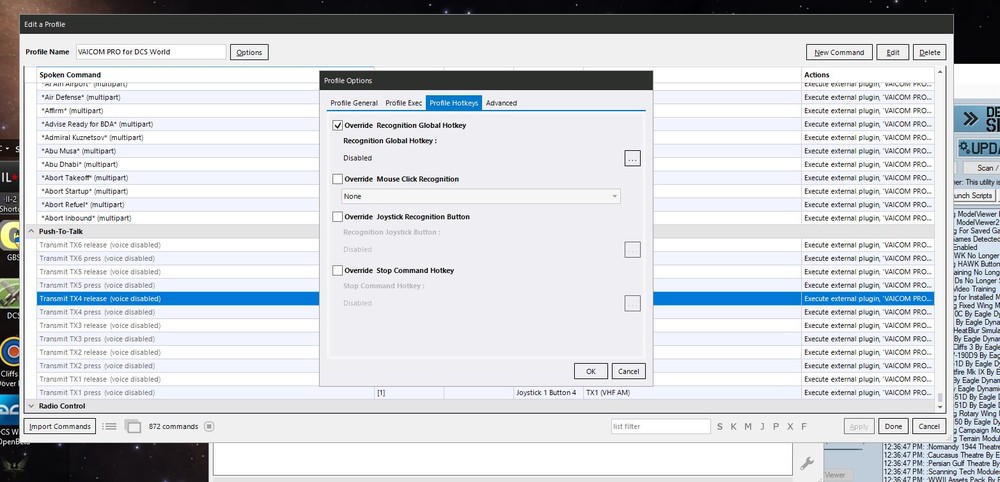Expand the Radio Control category
Viewport: 1000px width, 482px height.
point(31,405)
